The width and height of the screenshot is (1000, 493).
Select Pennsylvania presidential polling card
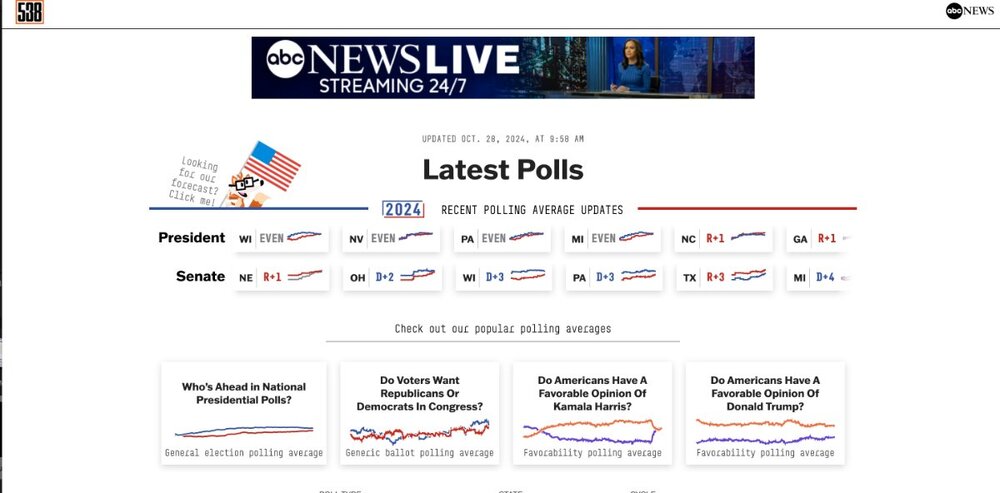click(502, 239)
